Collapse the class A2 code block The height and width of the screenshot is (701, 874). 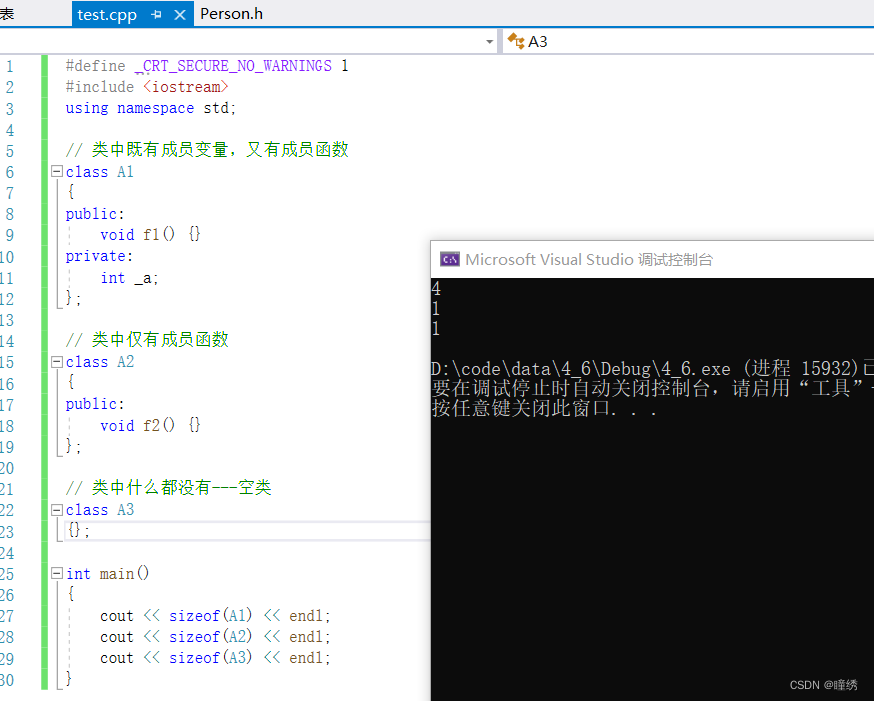point(56,362)
